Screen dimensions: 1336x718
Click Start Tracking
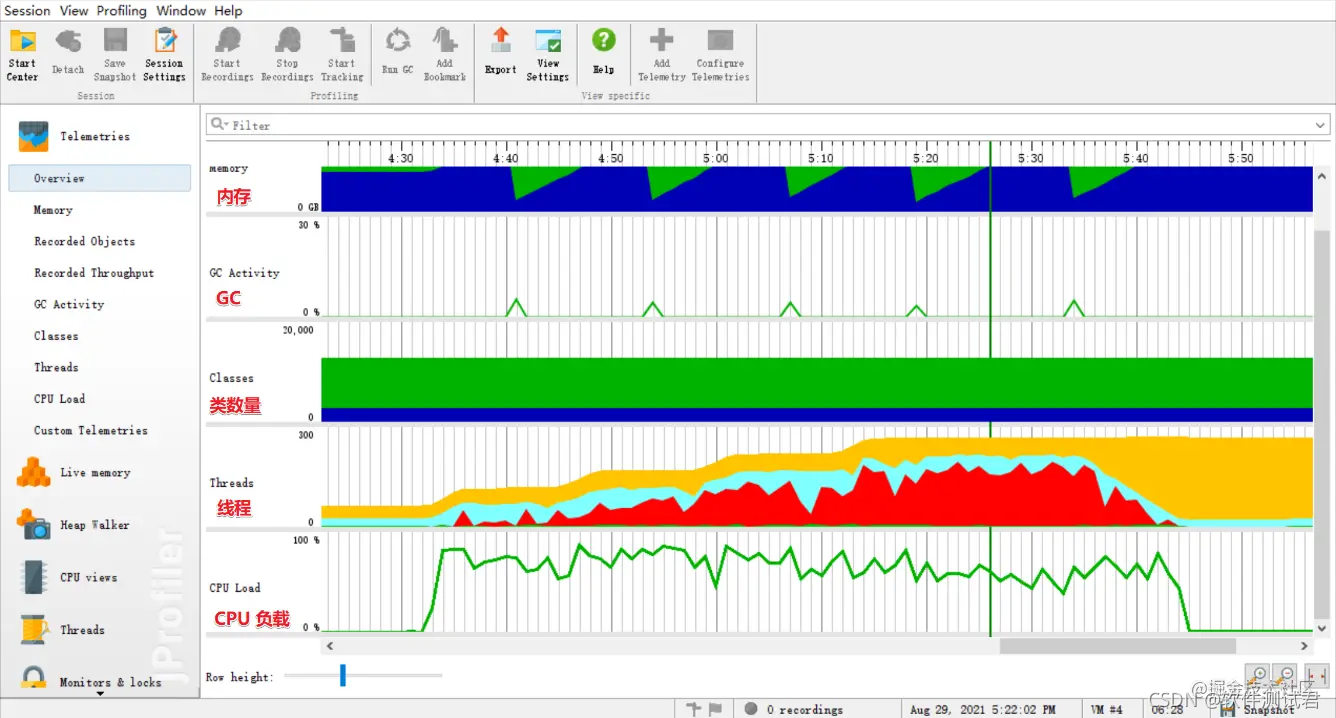point(342,54)
